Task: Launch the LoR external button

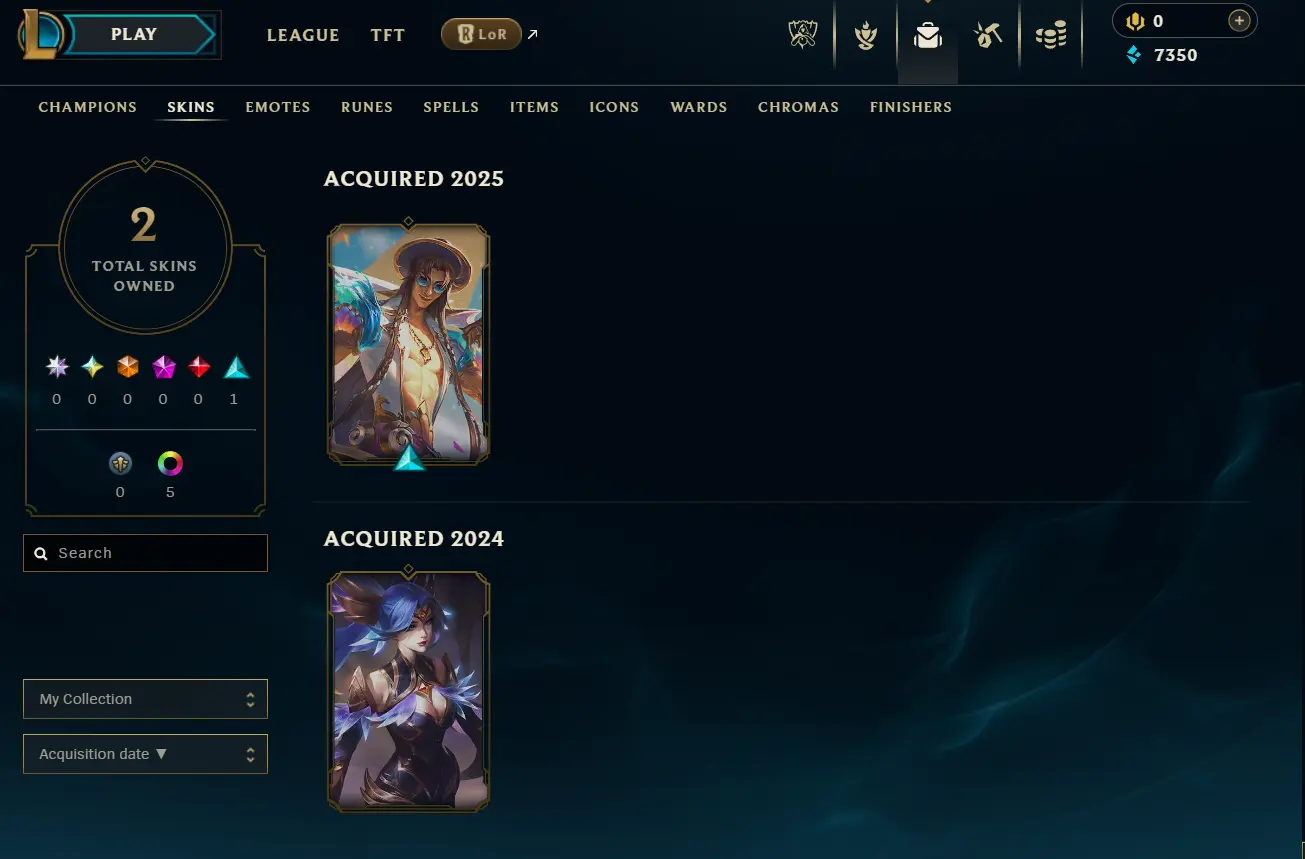Action: [x=482, y=35]
